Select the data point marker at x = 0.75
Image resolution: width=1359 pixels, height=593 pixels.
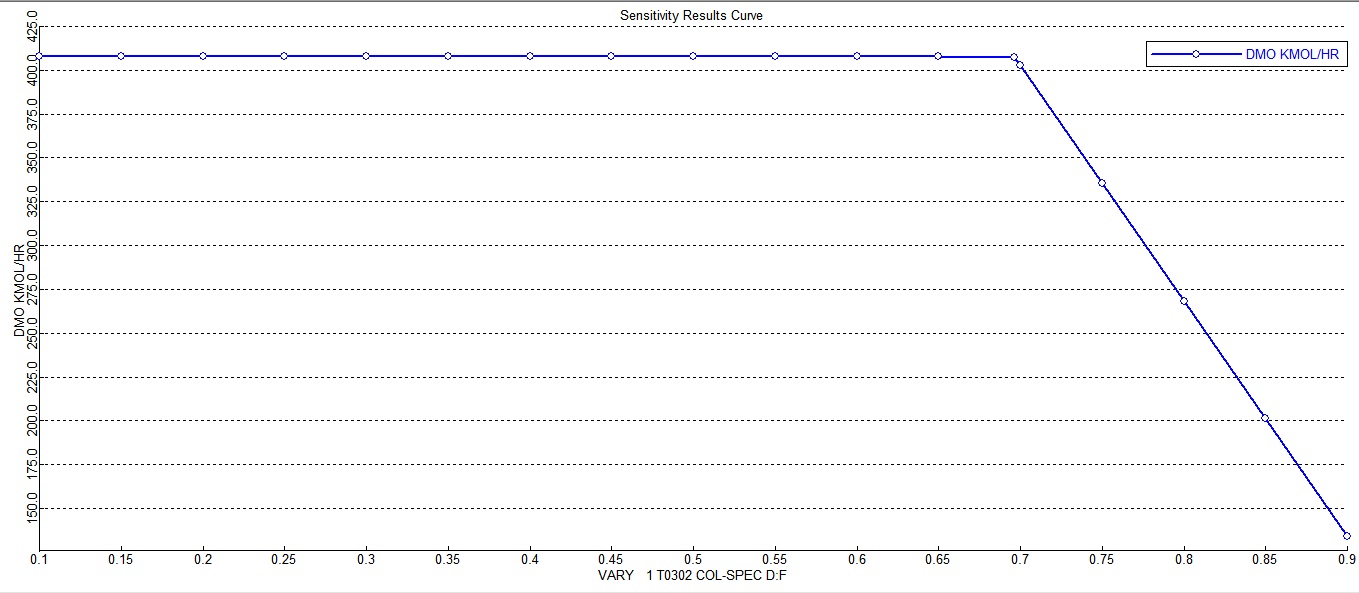1102,183
